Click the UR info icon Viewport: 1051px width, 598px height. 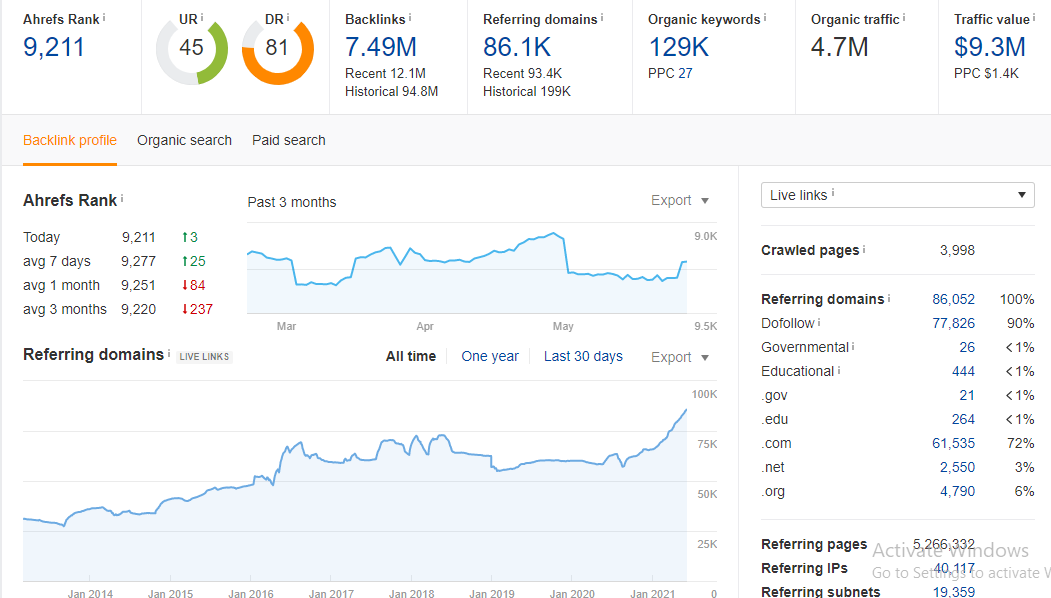[x=203, y=18]
